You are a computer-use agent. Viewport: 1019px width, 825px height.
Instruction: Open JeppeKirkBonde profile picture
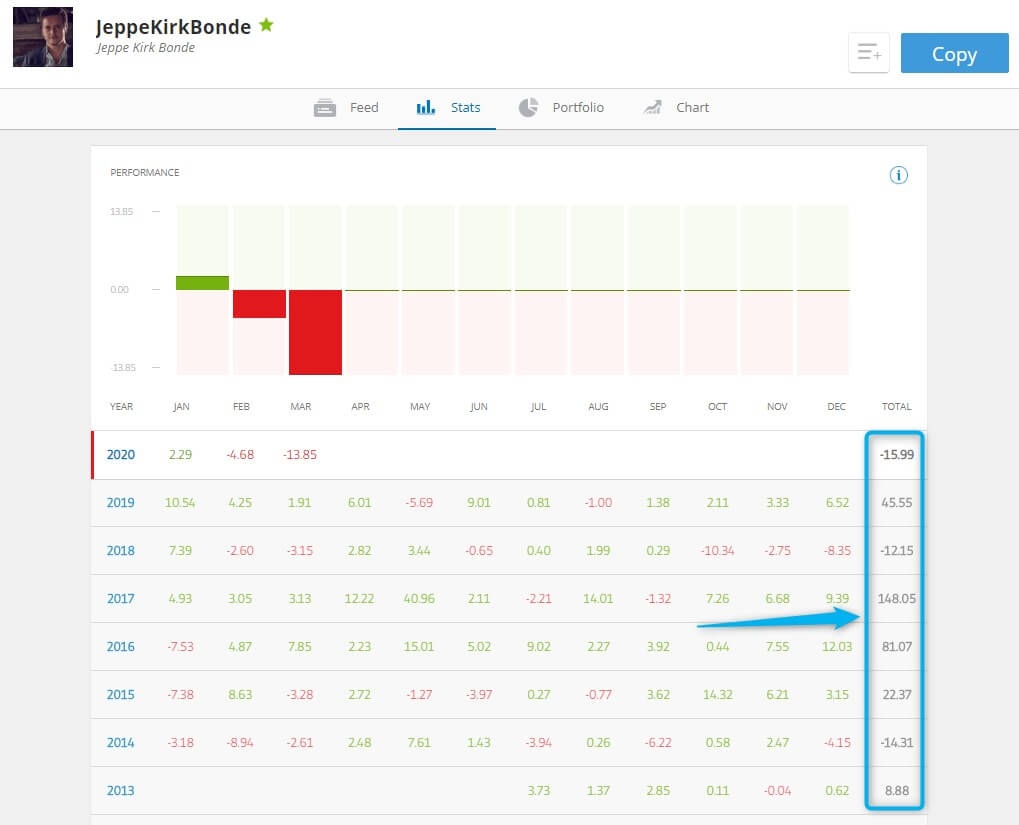click(43, 37)
